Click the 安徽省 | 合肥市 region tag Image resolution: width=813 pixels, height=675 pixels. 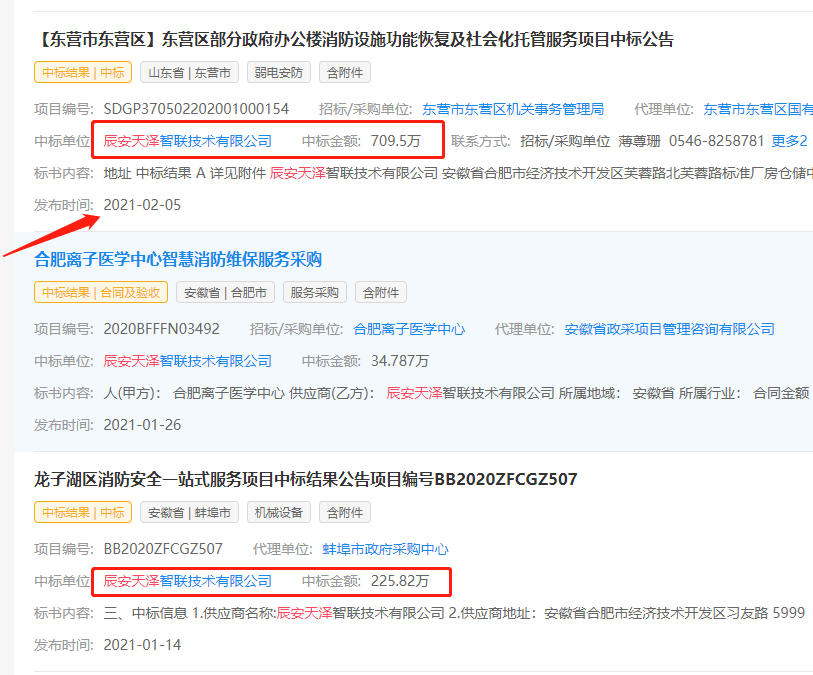[x=225, y=292]
